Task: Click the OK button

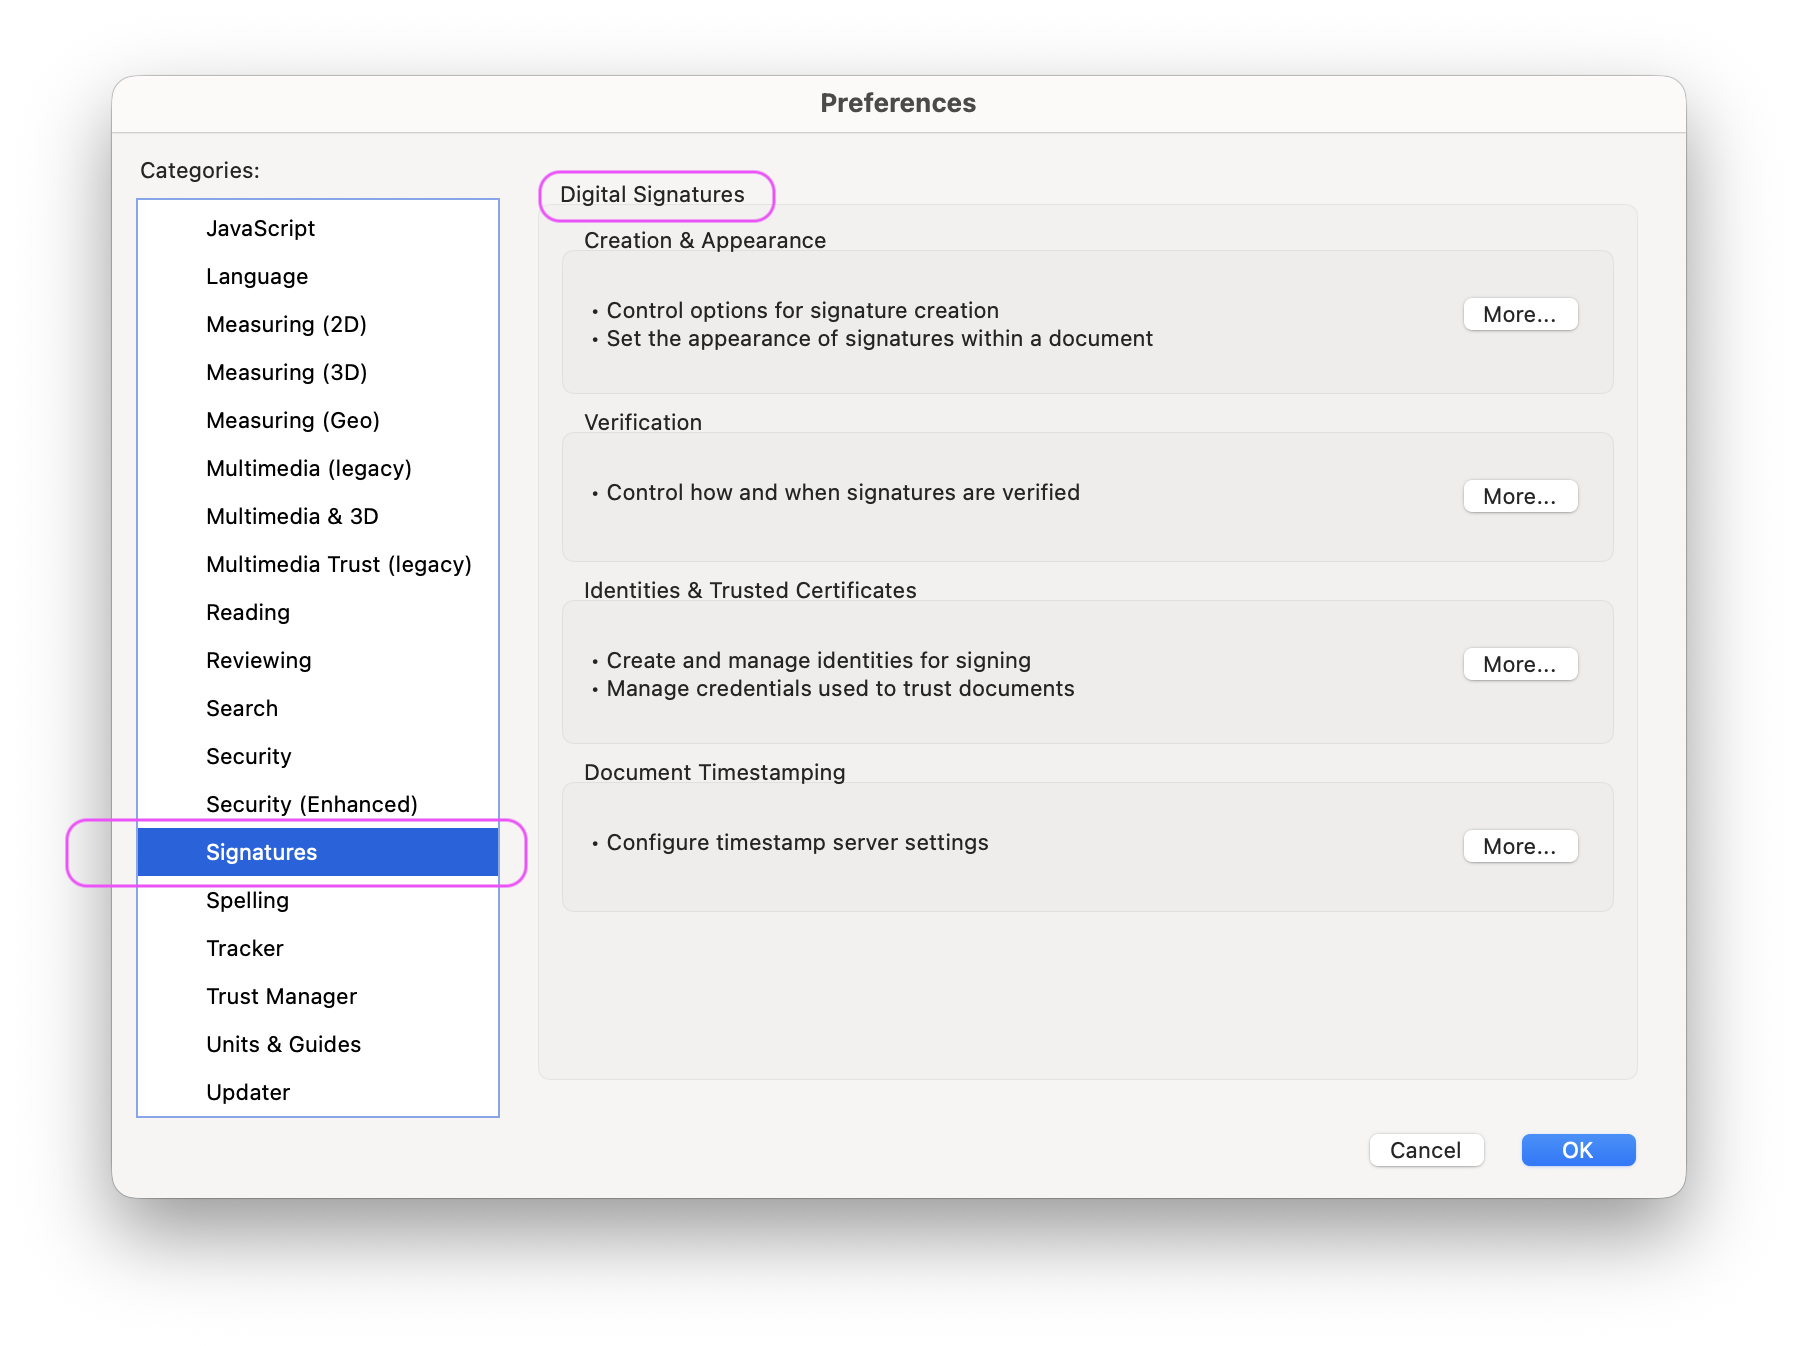Action: tap(1578, 1150)
